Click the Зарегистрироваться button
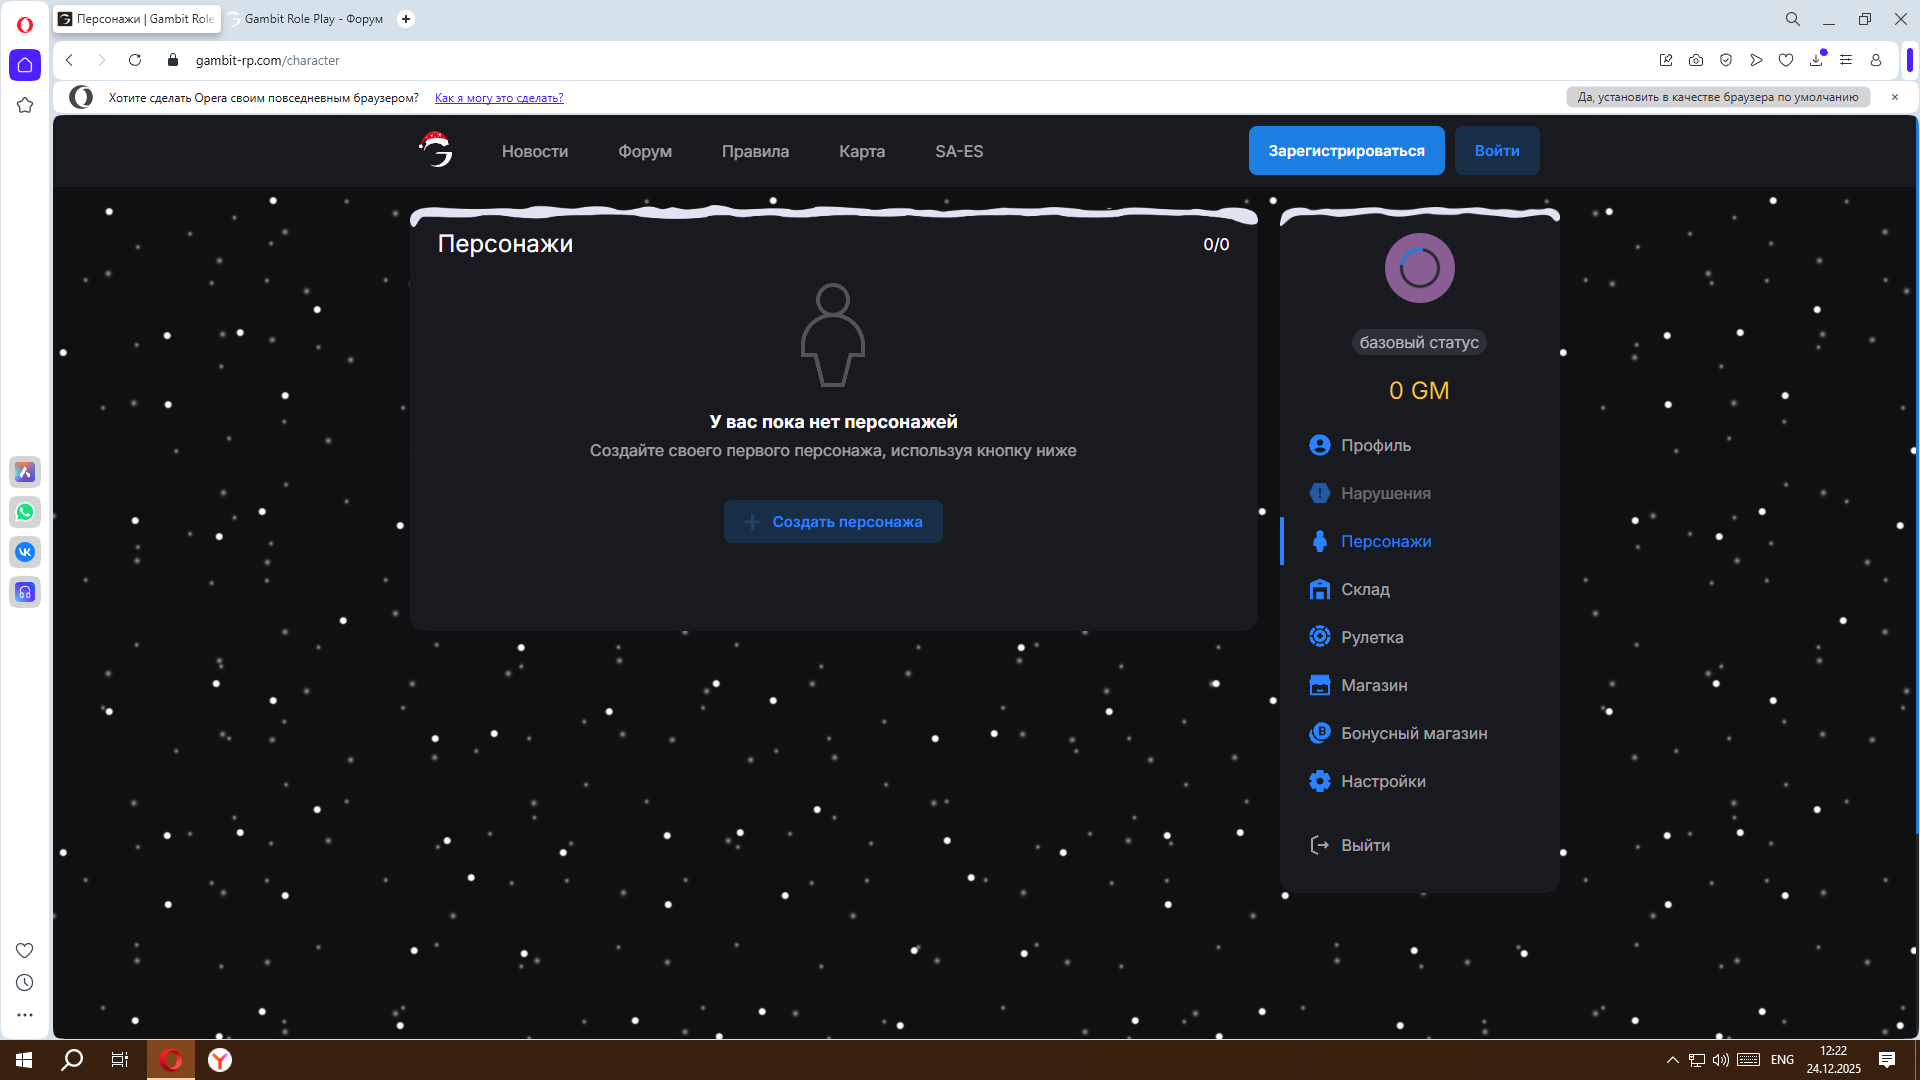The image size is (1920, 1080). pyautogui.click(x=1346, y=151)
